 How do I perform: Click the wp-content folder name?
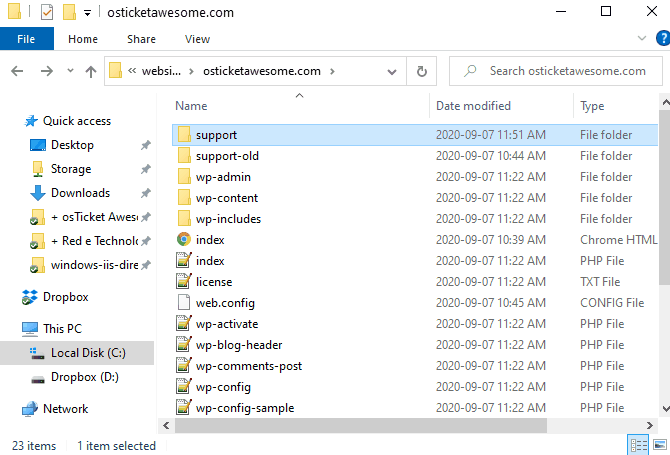click(227, 198)
